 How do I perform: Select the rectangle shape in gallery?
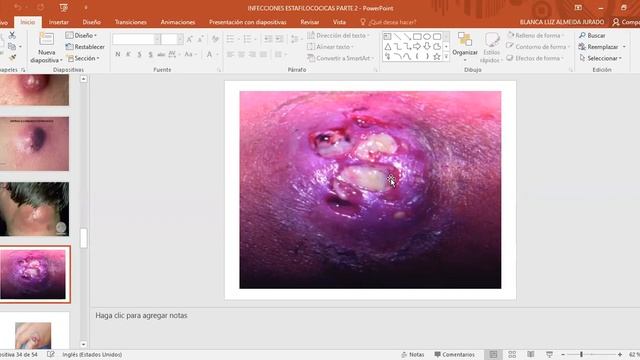417,37
